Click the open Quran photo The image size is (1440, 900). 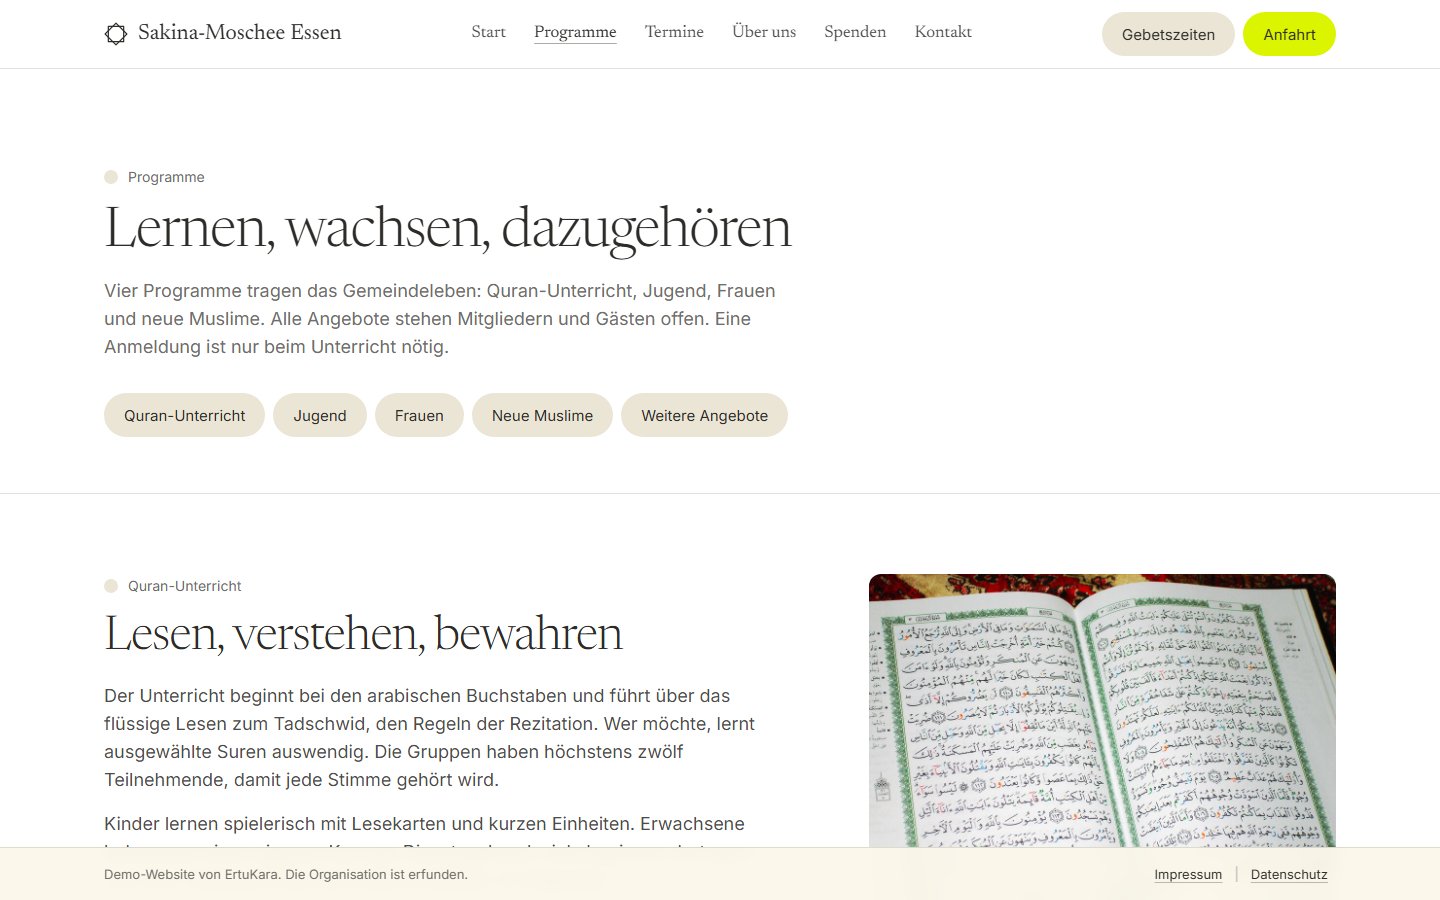[x=1102, y=710]
